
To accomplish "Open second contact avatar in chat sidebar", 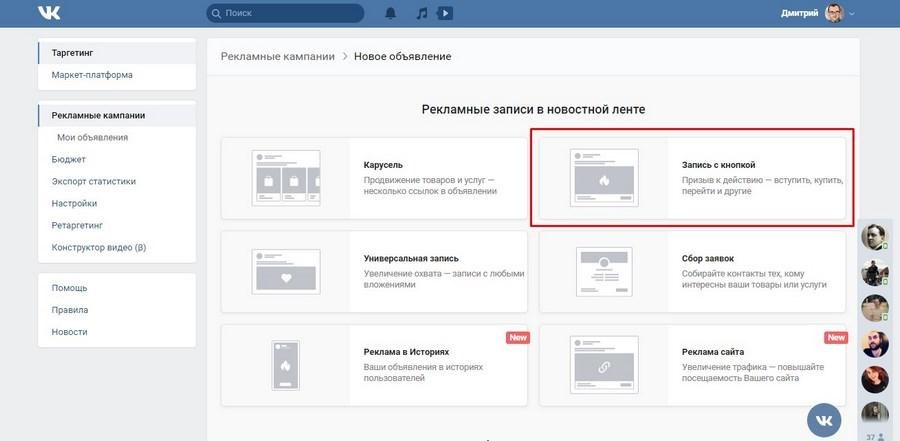I will coord(875,273).
